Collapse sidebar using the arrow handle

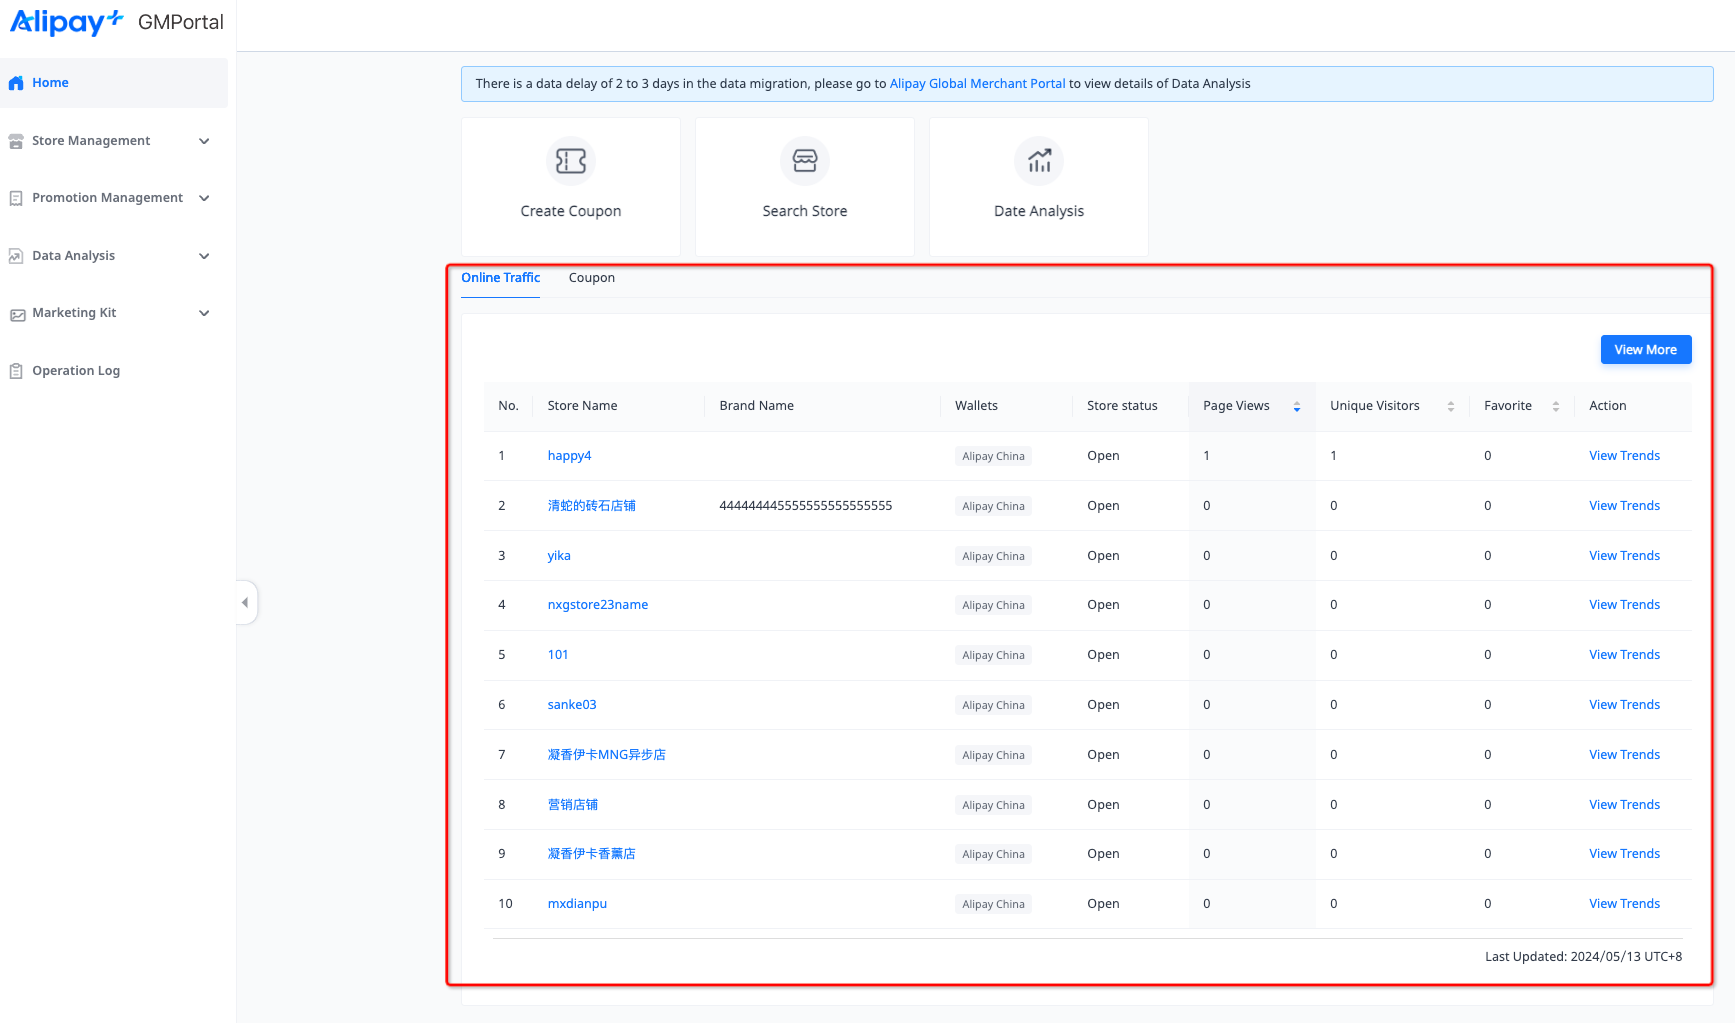point(245,603)
